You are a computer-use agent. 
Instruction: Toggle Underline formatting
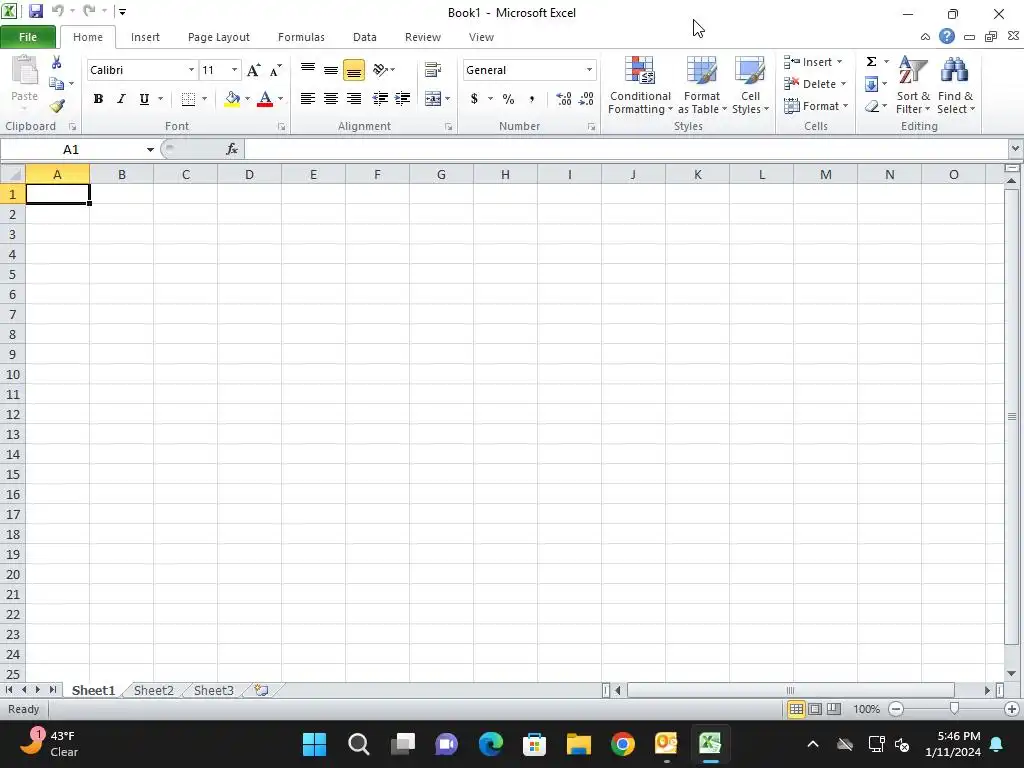coord(144,99)
